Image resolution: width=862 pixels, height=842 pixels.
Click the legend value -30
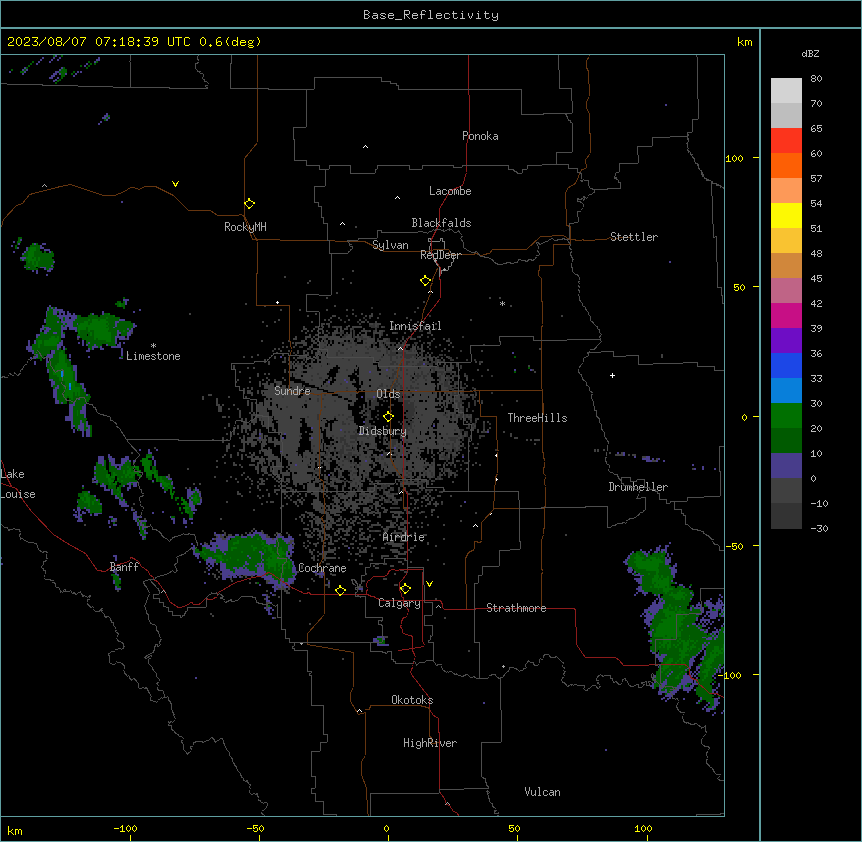819,529
